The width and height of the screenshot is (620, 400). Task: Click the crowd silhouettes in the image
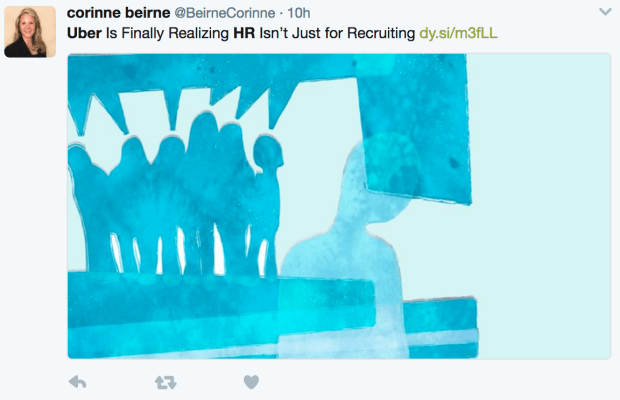coord(174,194)
